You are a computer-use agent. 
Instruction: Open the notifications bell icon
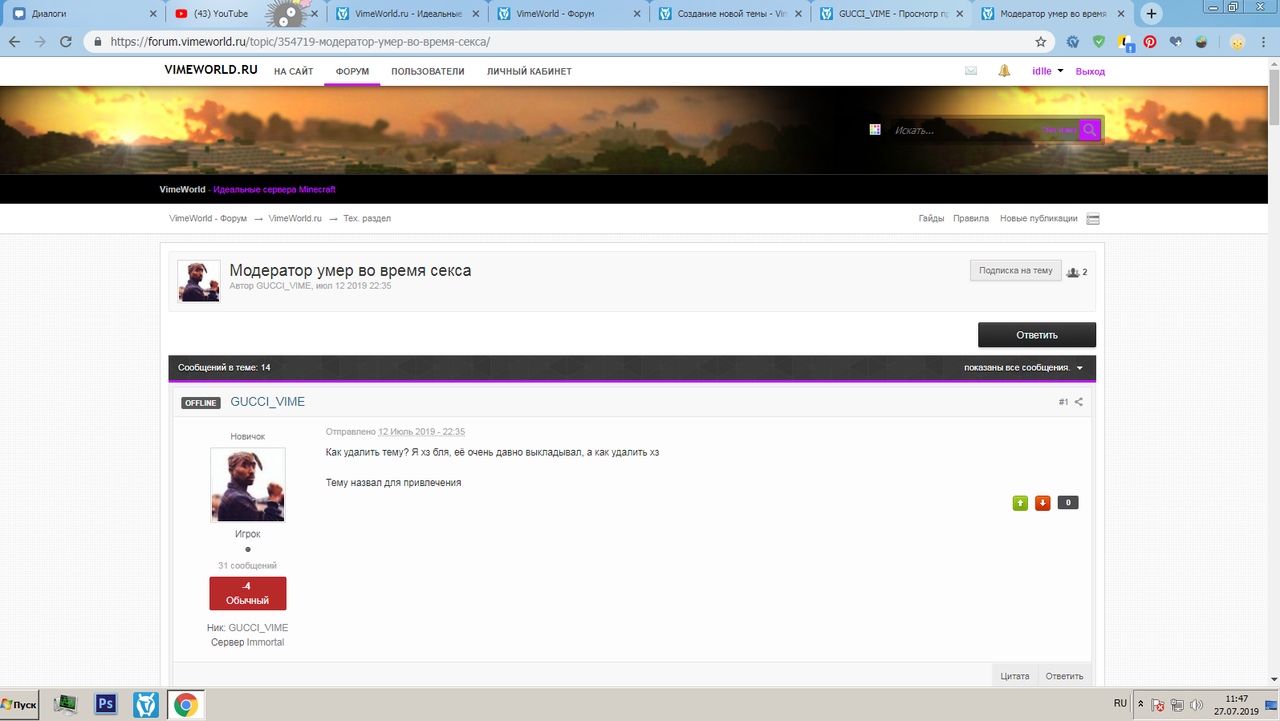pos(1004,71)
